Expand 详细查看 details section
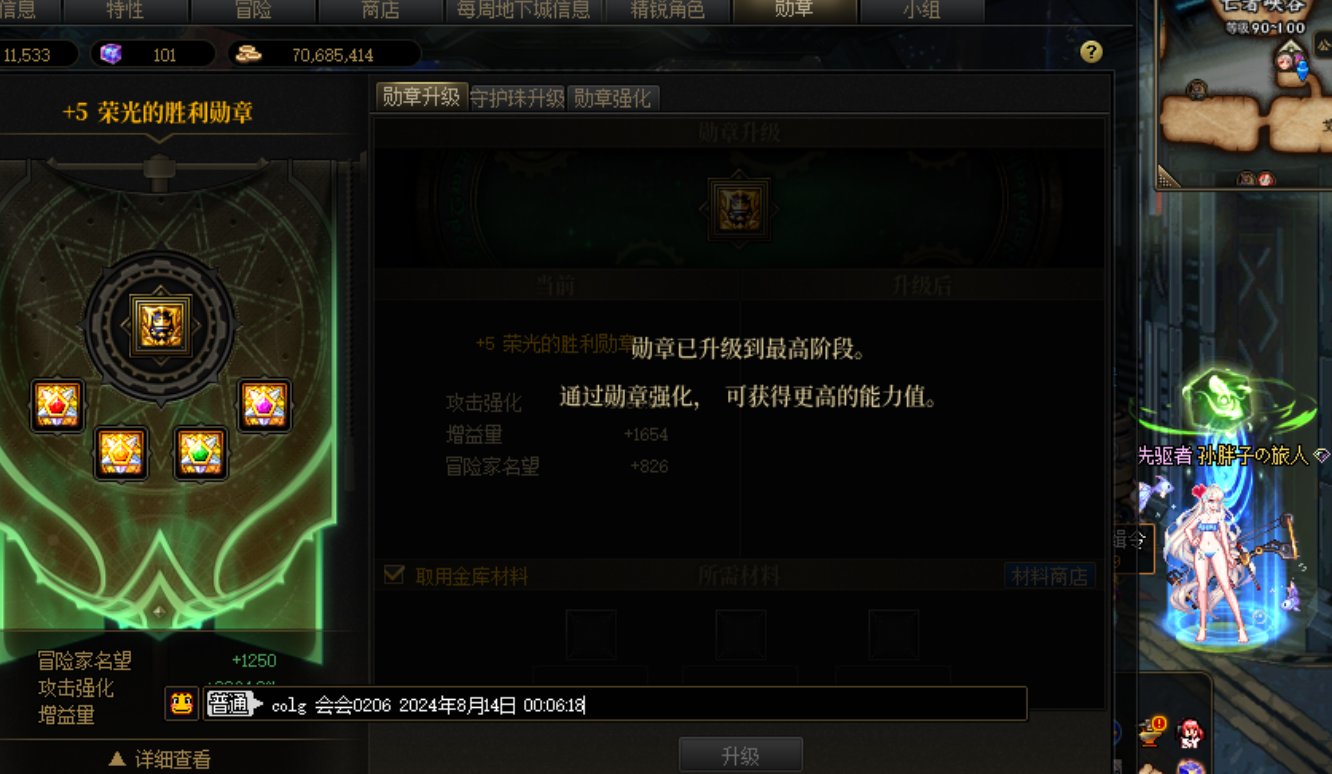This screenshot has height=774, width=1332. [160, 760]
